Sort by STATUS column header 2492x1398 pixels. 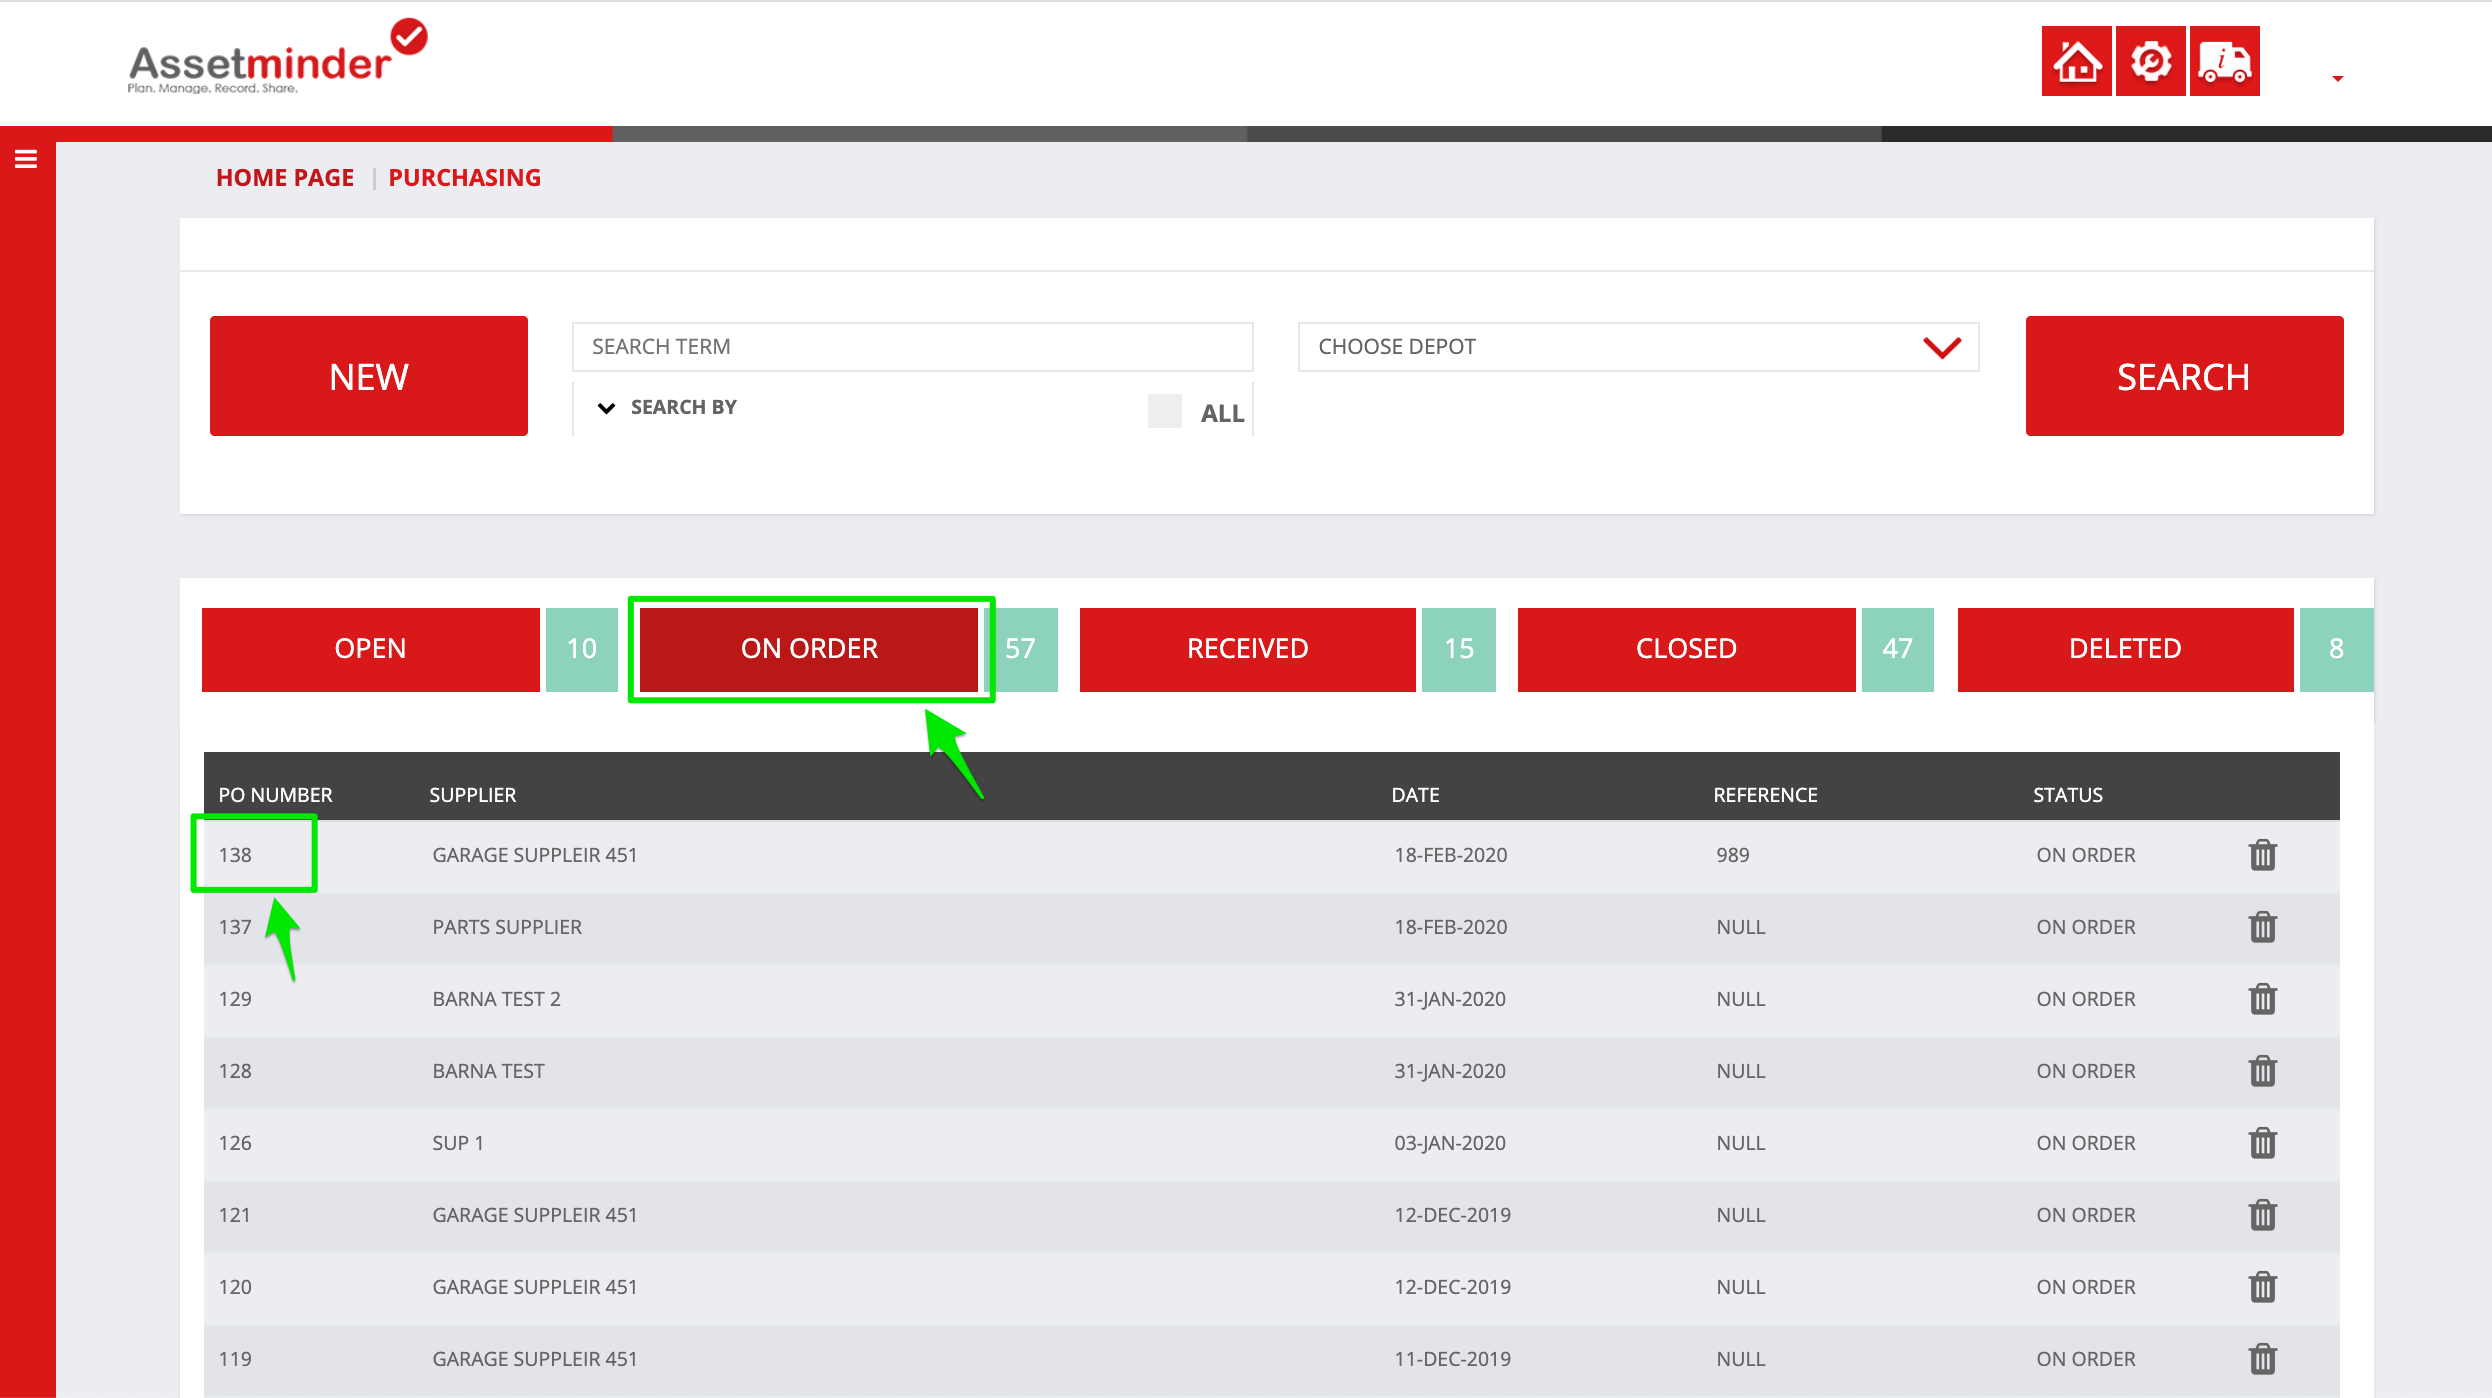pos(2067,795)
